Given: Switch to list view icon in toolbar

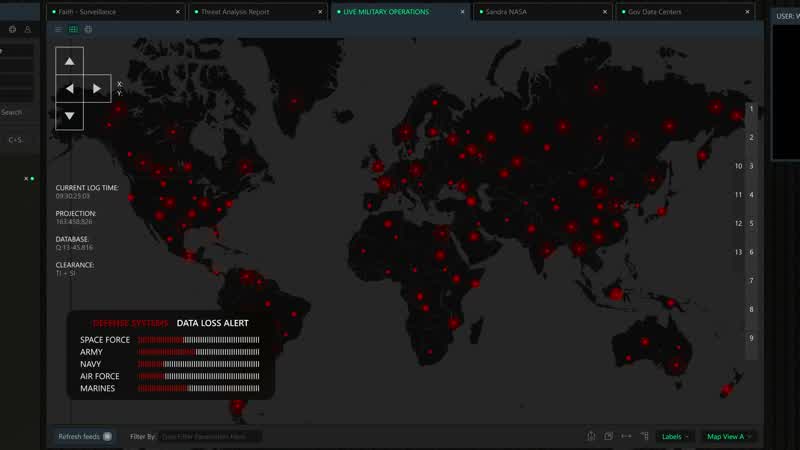Looking at the screenshot, I should tap(59, 30).
